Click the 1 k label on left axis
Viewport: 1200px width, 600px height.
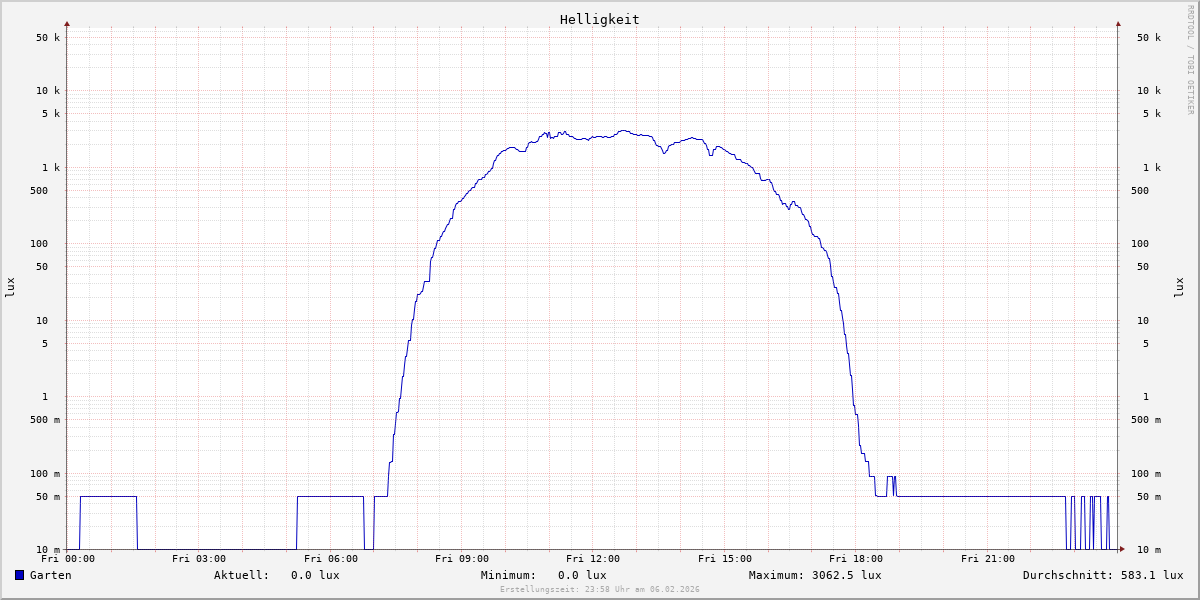pyautogui.click(x=50, y=167)
